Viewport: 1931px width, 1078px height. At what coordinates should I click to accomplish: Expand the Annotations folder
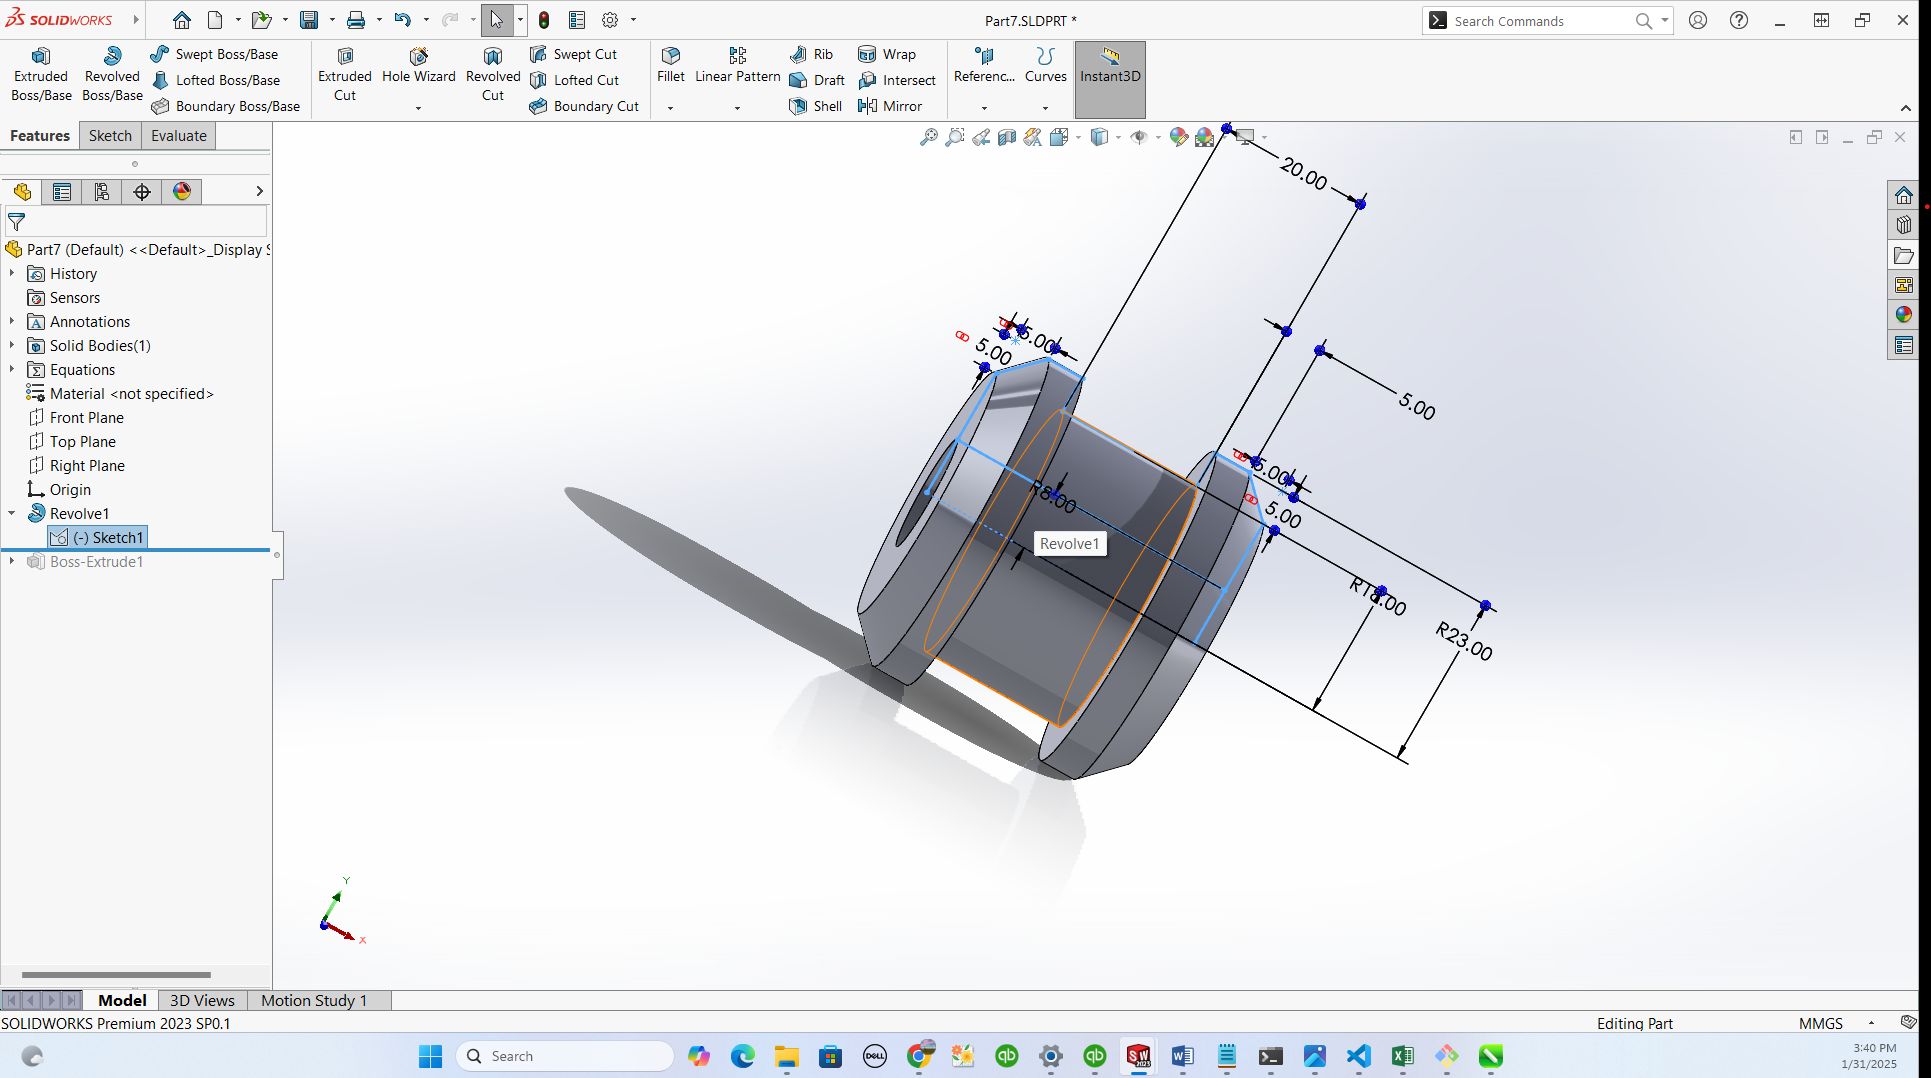pos(12,321)
